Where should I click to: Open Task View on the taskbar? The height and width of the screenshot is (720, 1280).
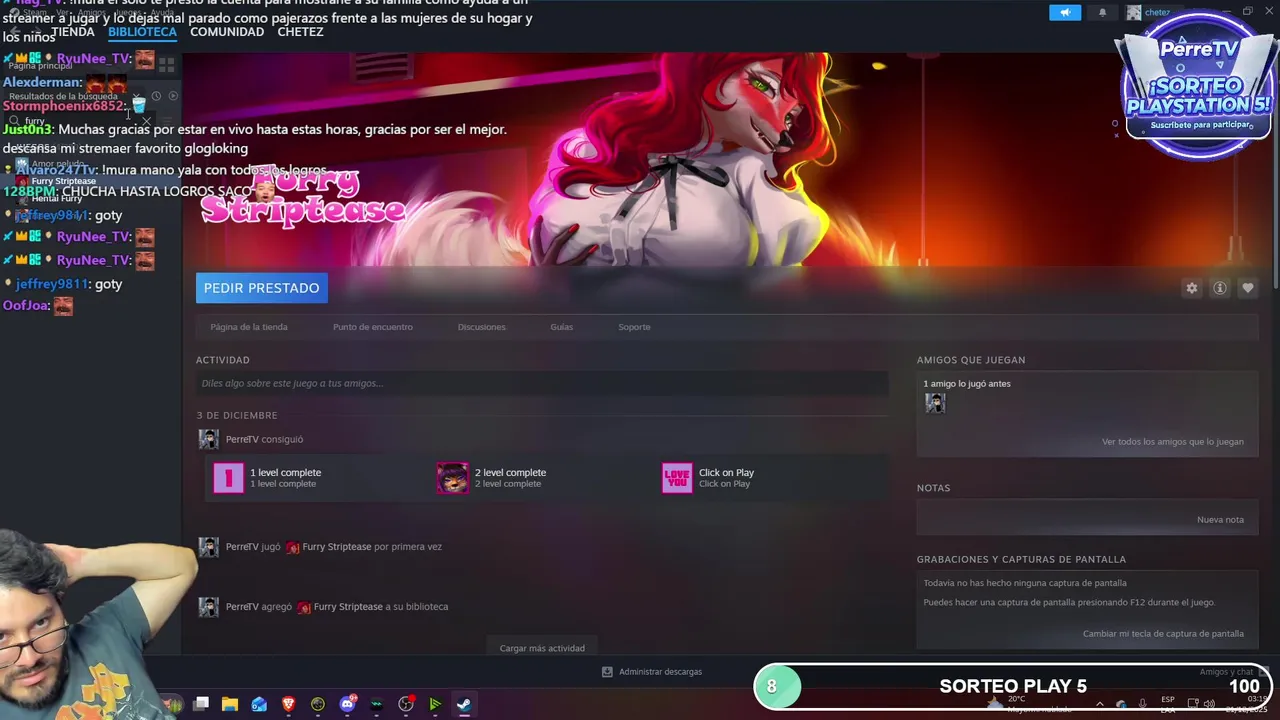201,704
